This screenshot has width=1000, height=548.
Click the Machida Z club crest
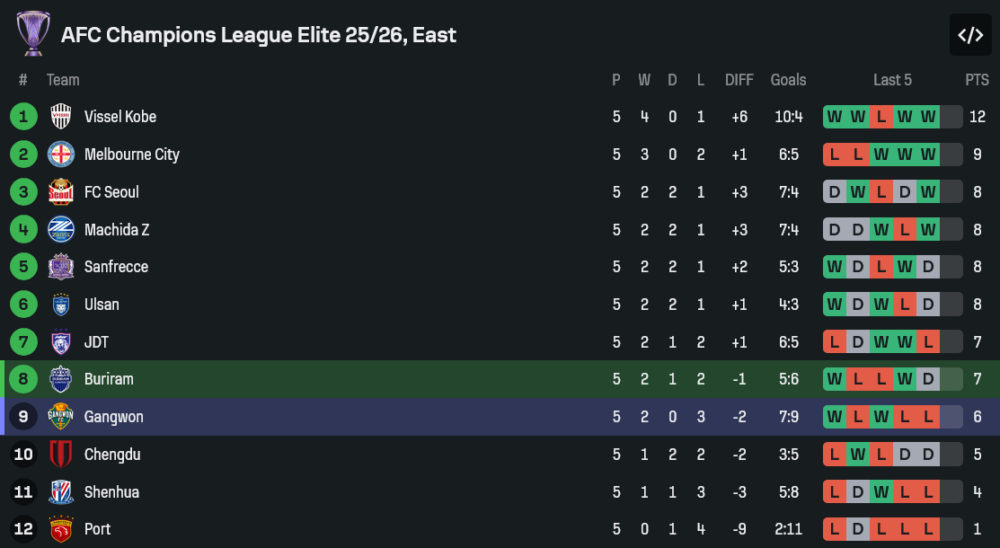coord(61,229)
